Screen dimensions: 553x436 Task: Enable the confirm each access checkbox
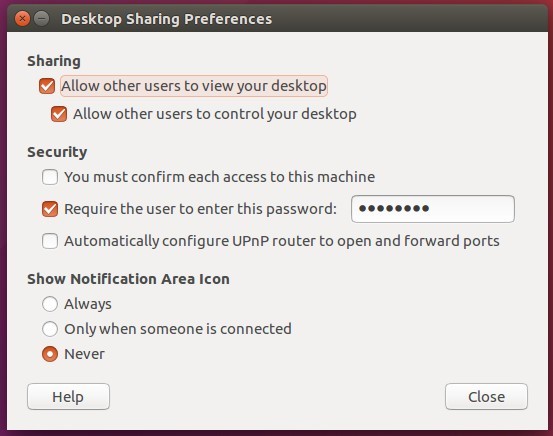tap(50, 177)
